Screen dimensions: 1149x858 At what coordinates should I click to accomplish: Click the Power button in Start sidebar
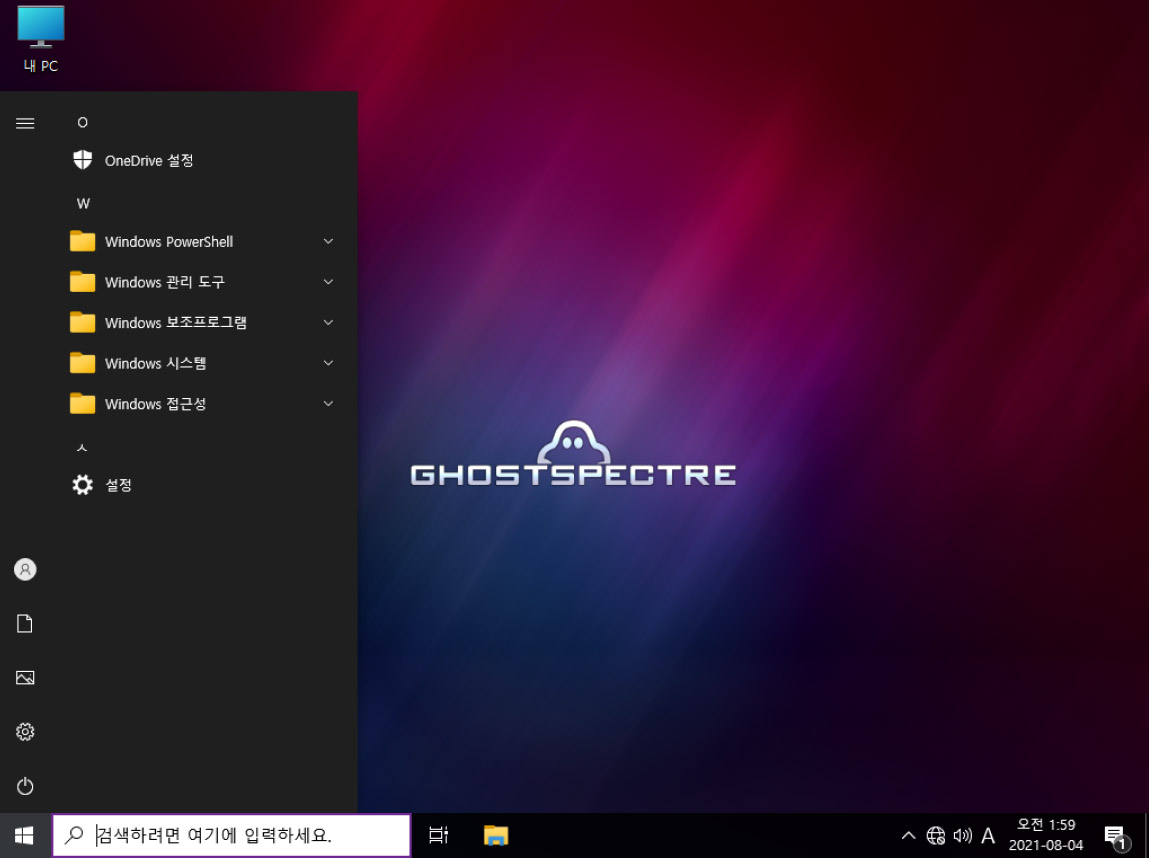click(x=25, y=786)
